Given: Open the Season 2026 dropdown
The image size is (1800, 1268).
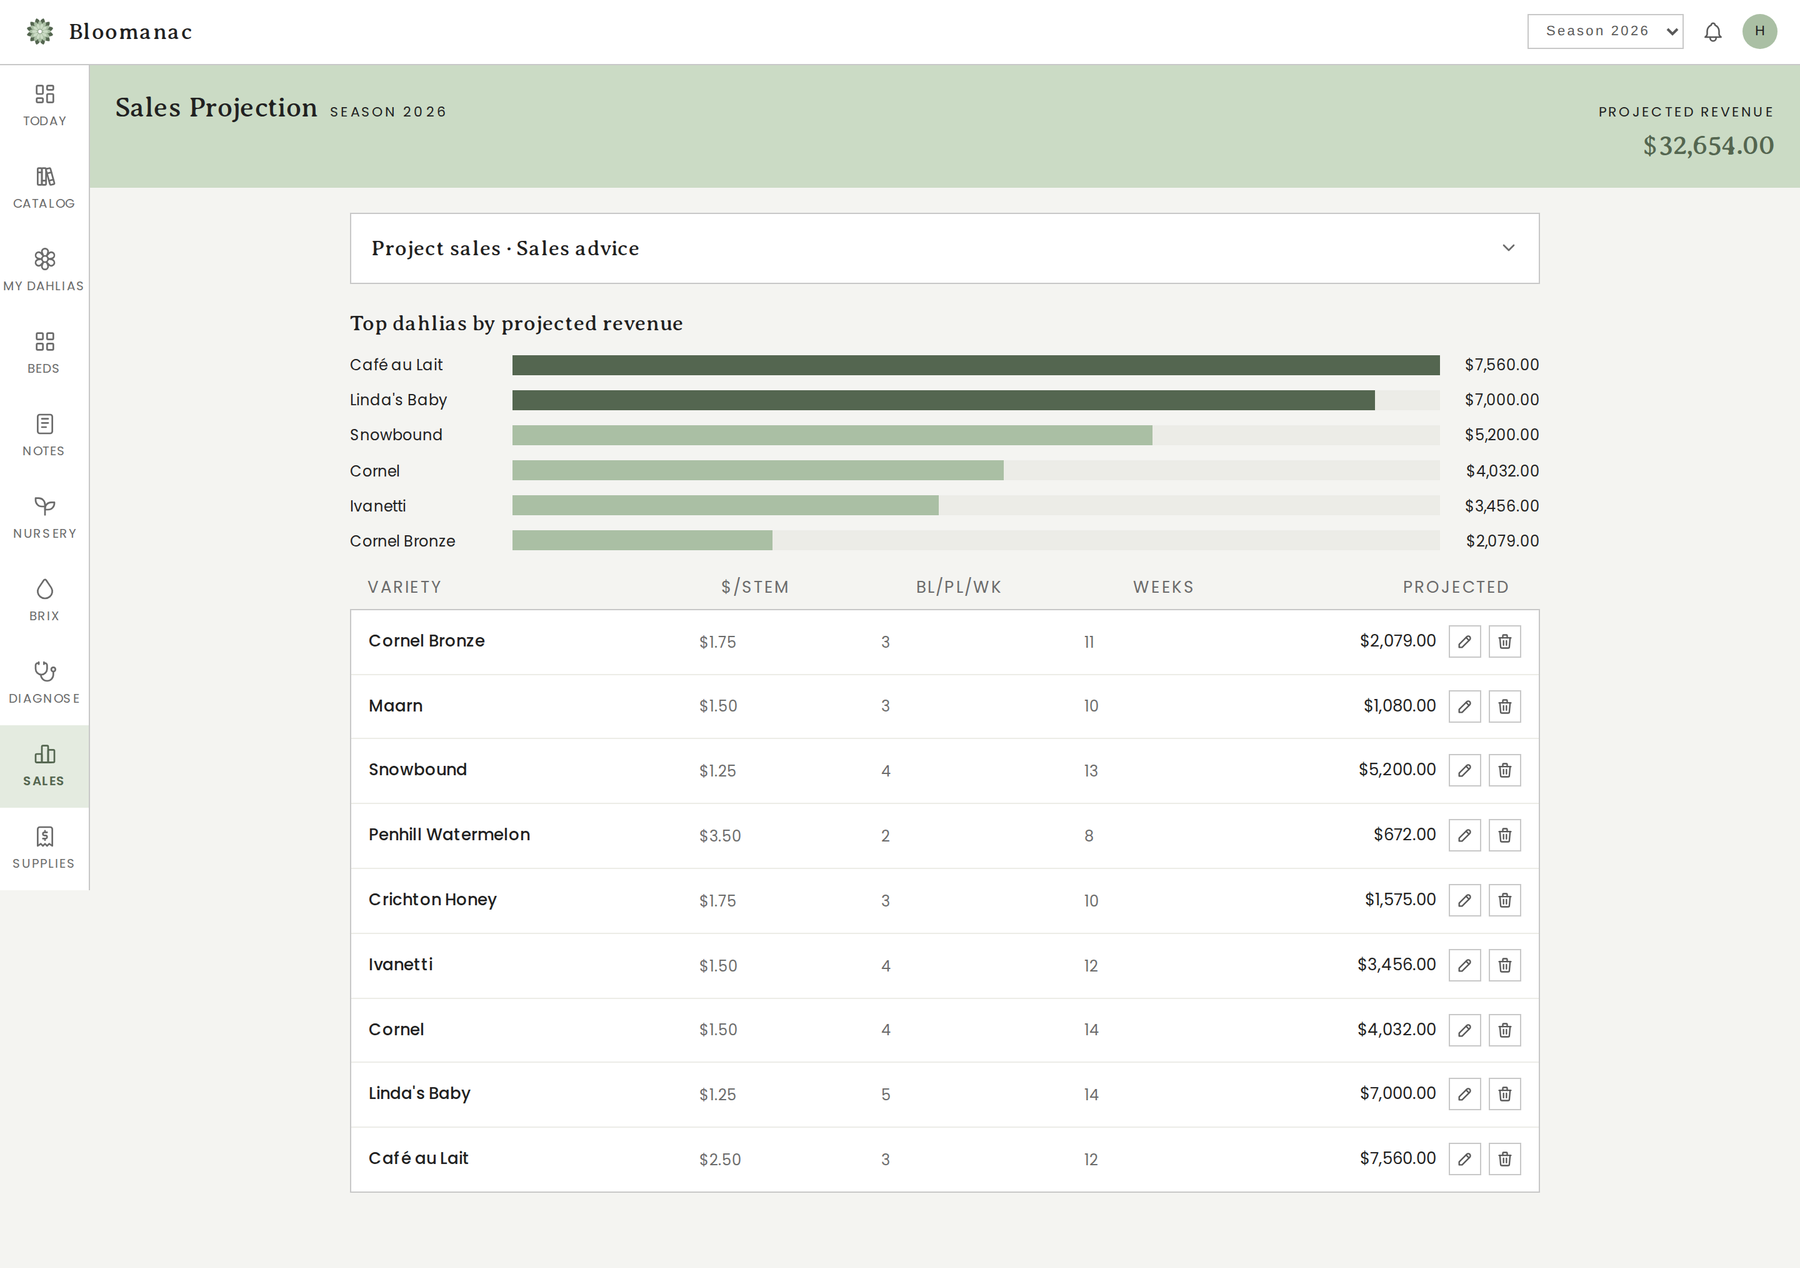Looking at the screenshot, I should point(1605,31).
